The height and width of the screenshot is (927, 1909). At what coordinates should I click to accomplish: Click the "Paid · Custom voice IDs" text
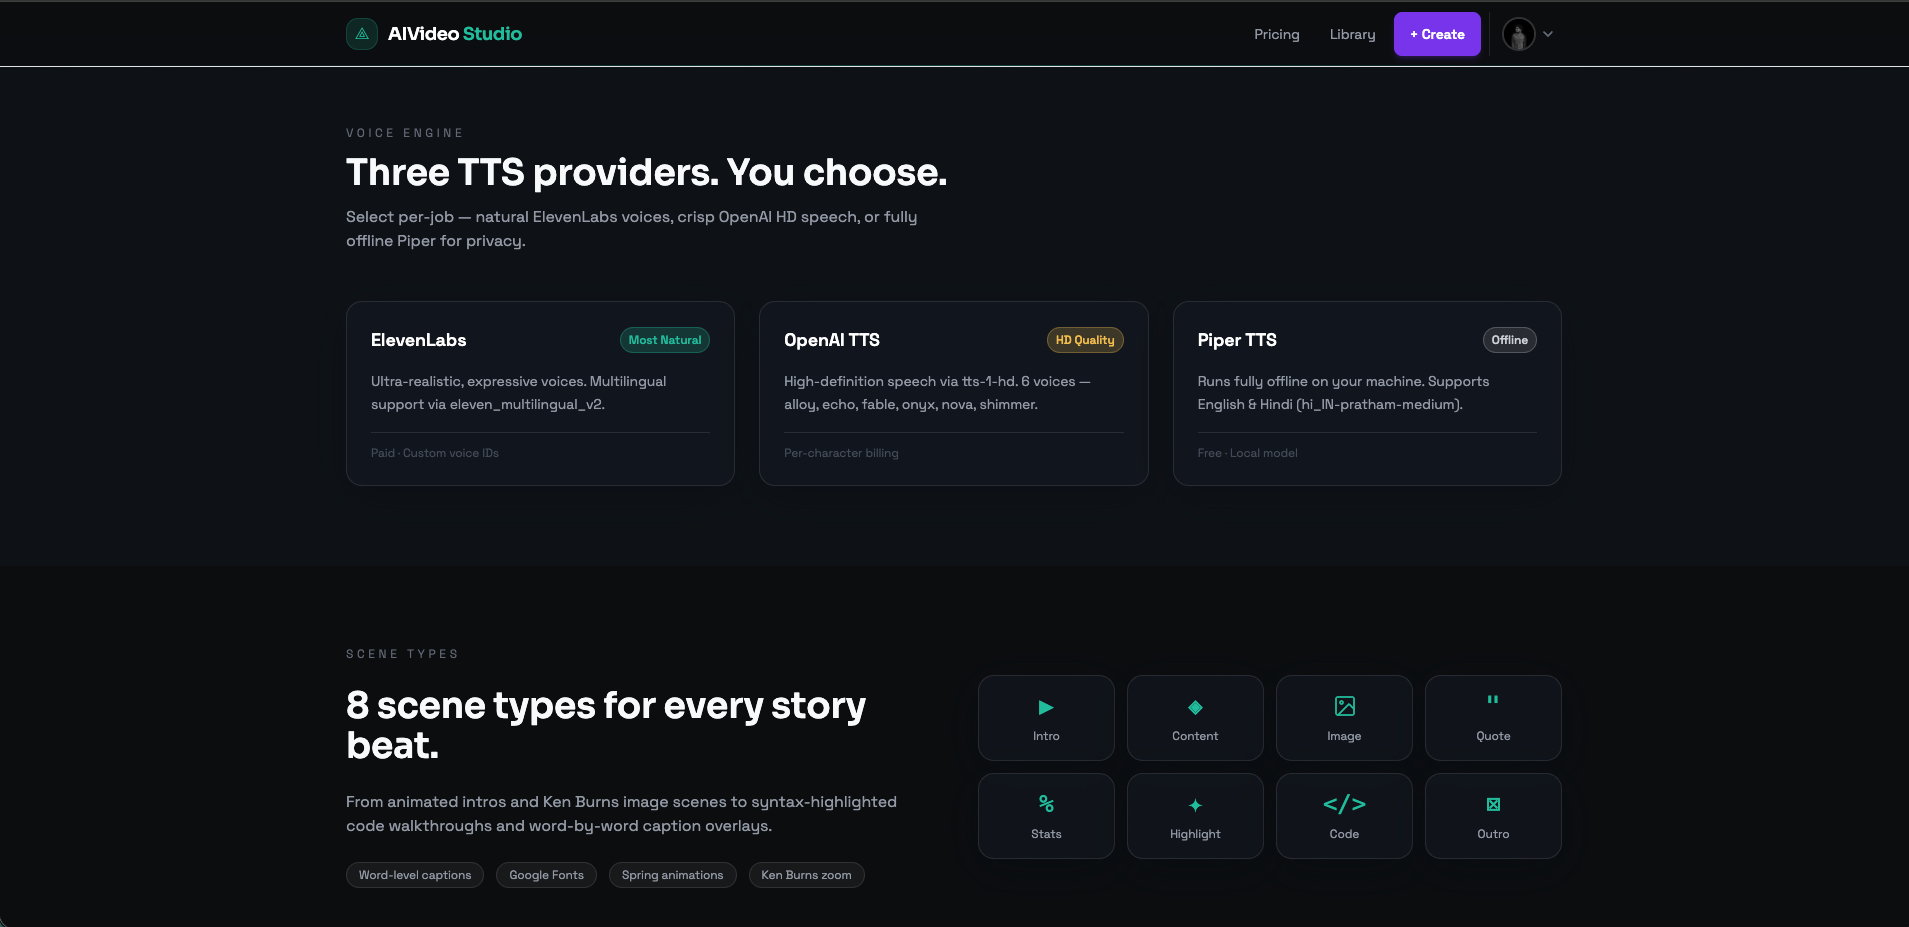click(435, 453)
